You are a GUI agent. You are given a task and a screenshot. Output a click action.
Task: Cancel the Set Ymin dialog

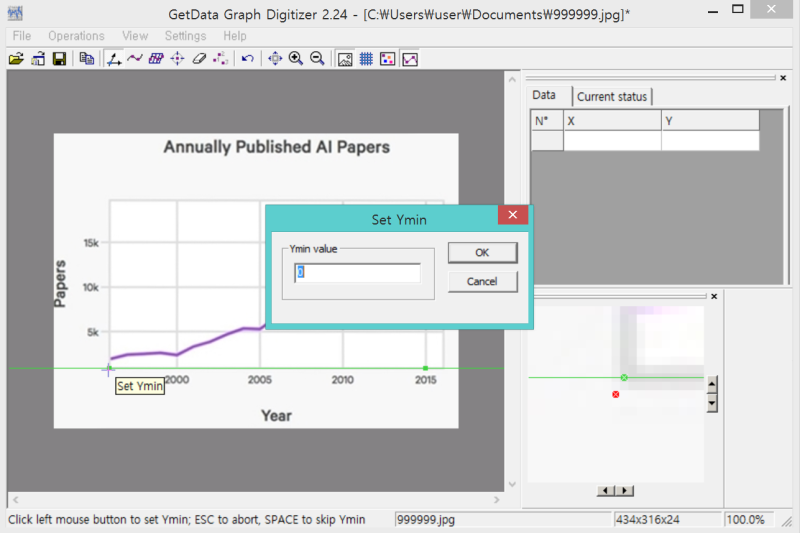point(482,282)
